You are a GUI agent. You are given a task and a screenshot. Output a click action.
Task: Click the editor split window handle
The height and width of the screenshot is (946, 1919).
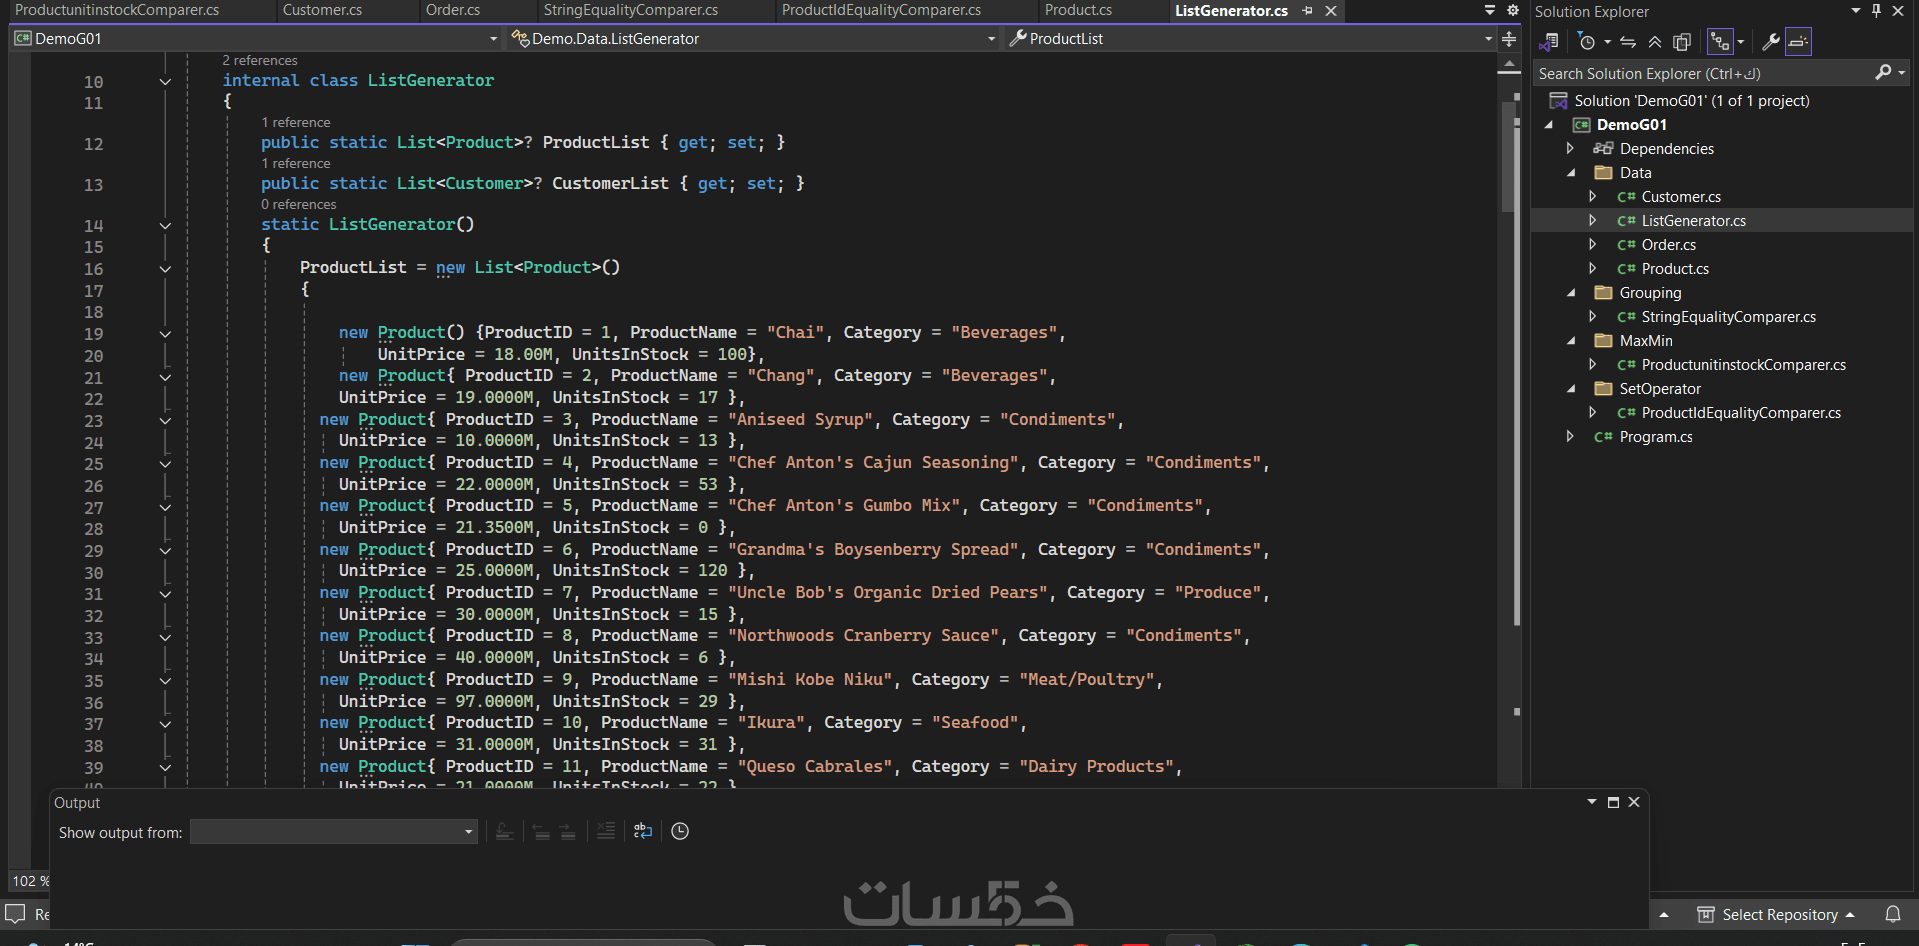point(1509,39)
